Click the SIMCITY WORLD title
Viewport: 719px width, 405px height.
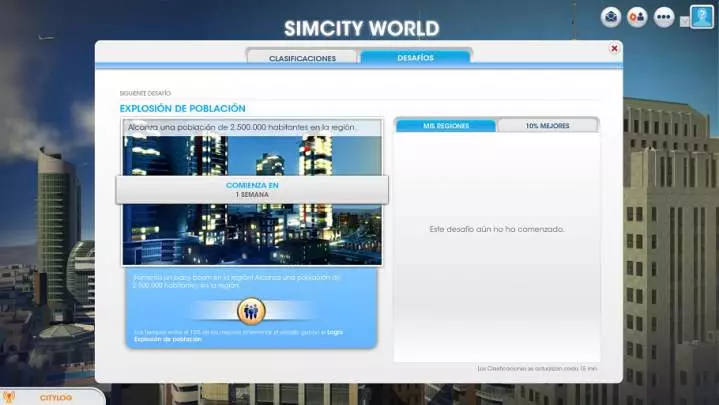point(361,28)
